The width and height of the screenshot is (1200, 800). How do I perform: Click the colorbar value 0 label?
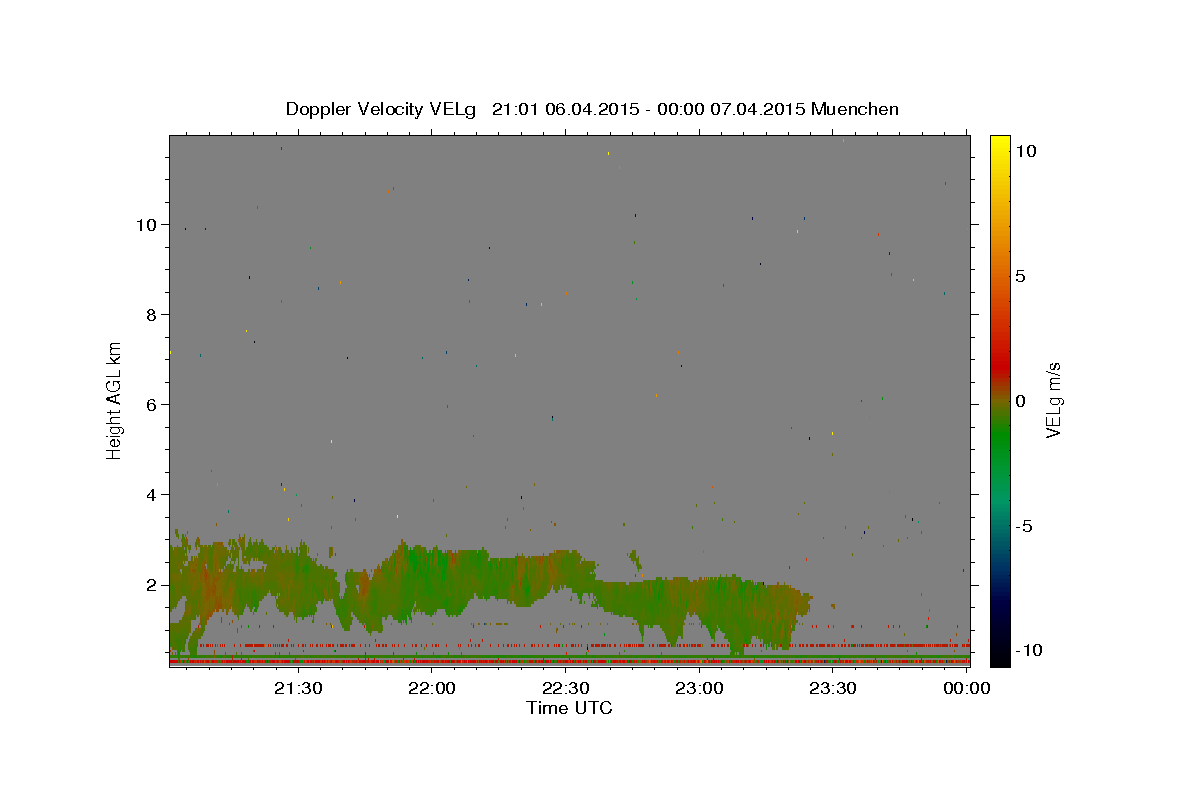(1021, 400)
